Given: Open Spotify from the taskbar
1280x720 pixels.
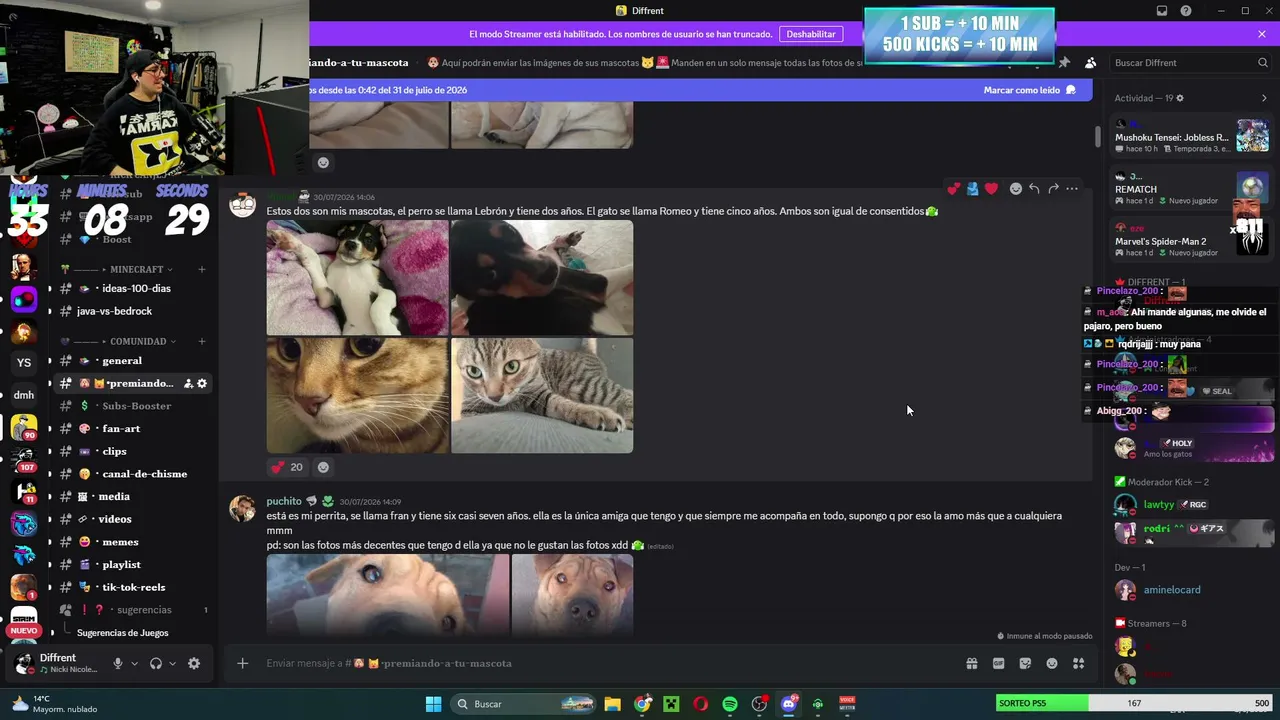Looking at the screenshot, I should tap(730, 704).
